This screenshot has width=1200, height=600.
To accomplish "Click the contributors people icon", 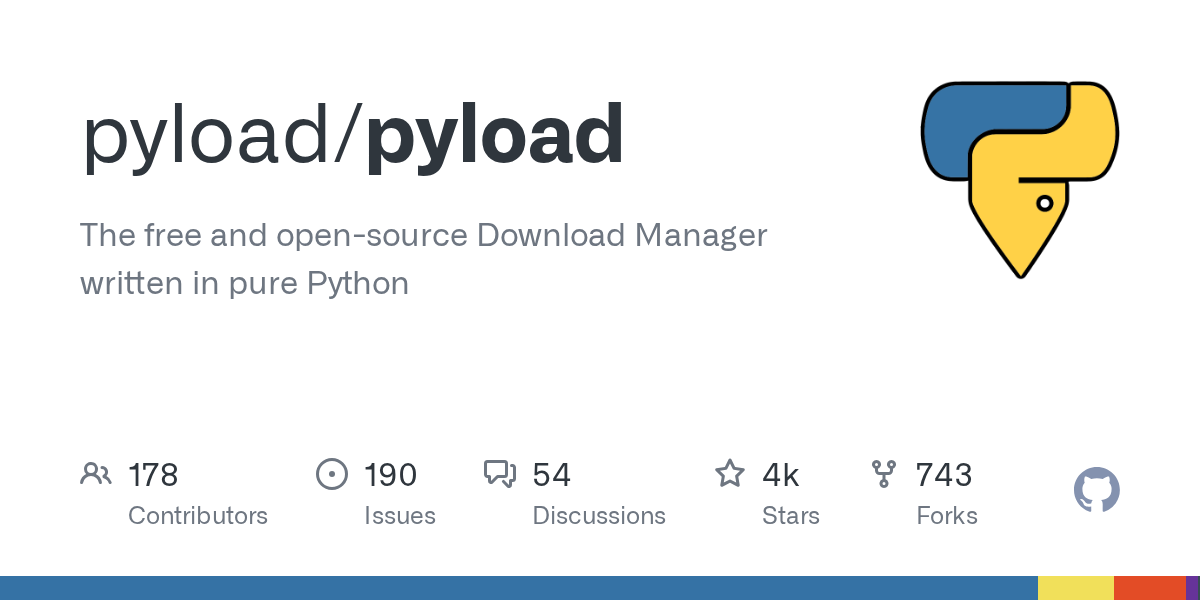I will point(96,474).
